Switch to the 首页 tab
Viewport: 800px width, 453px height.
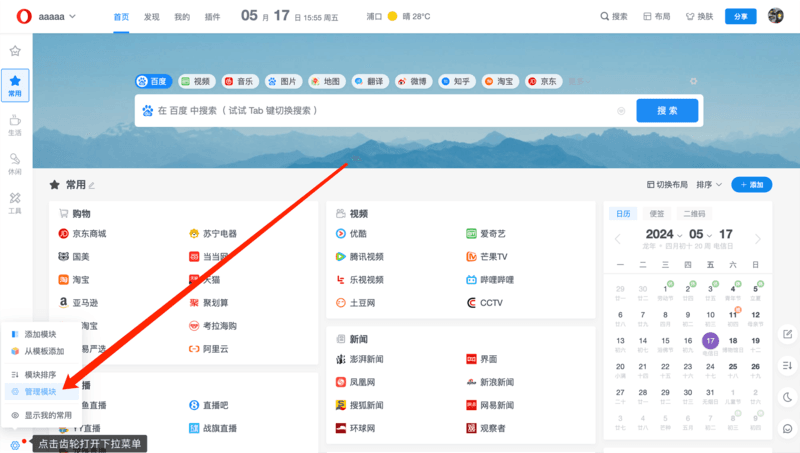[x=121, y=17]
